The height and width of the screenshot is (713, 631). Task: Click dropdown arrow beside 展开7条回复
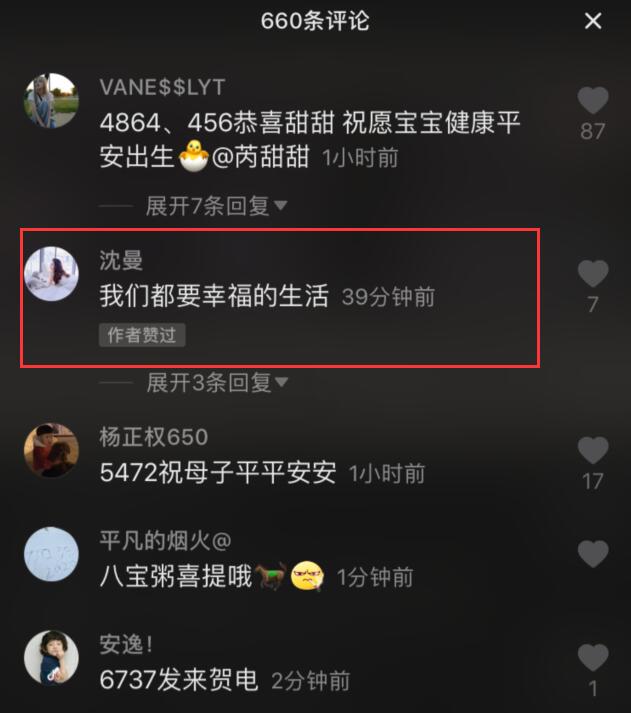(280, 206)
